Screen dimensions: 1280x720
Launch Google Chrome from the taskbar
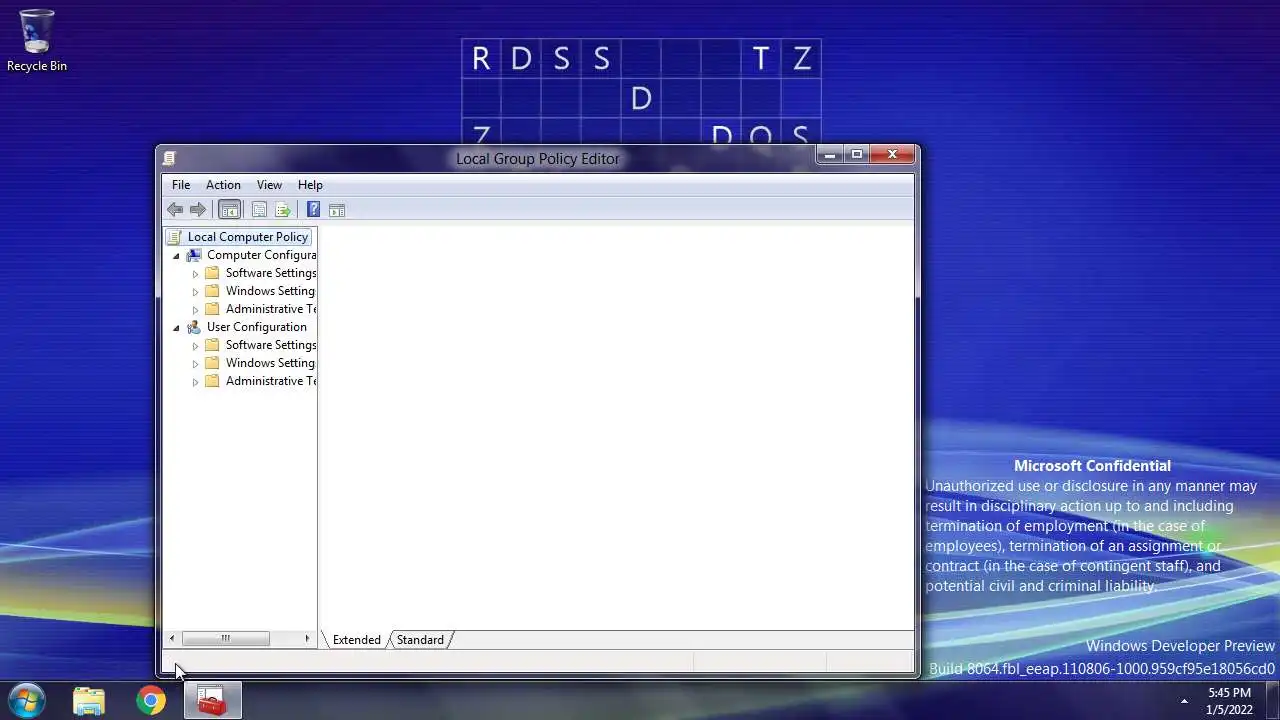(151, 700)
